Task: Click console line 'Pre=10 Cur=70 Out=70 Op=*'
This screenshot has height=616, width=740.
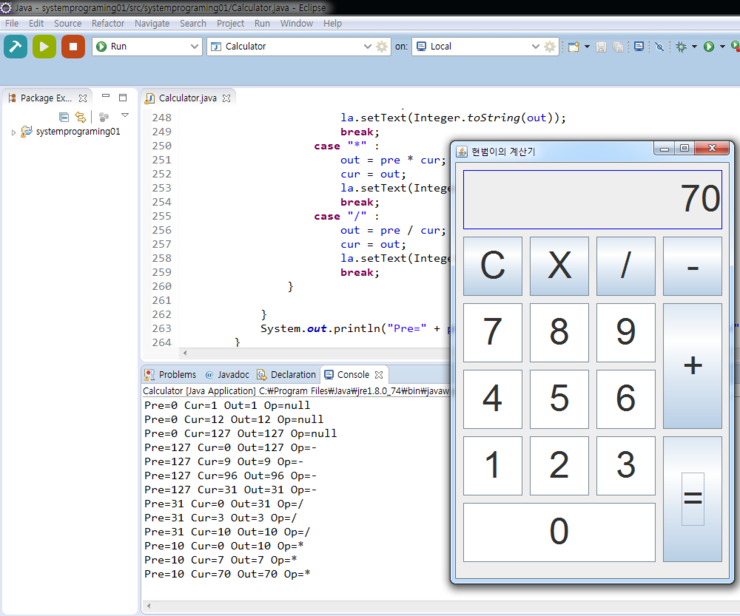Action: pyautogui.click(x=227, y=574)
